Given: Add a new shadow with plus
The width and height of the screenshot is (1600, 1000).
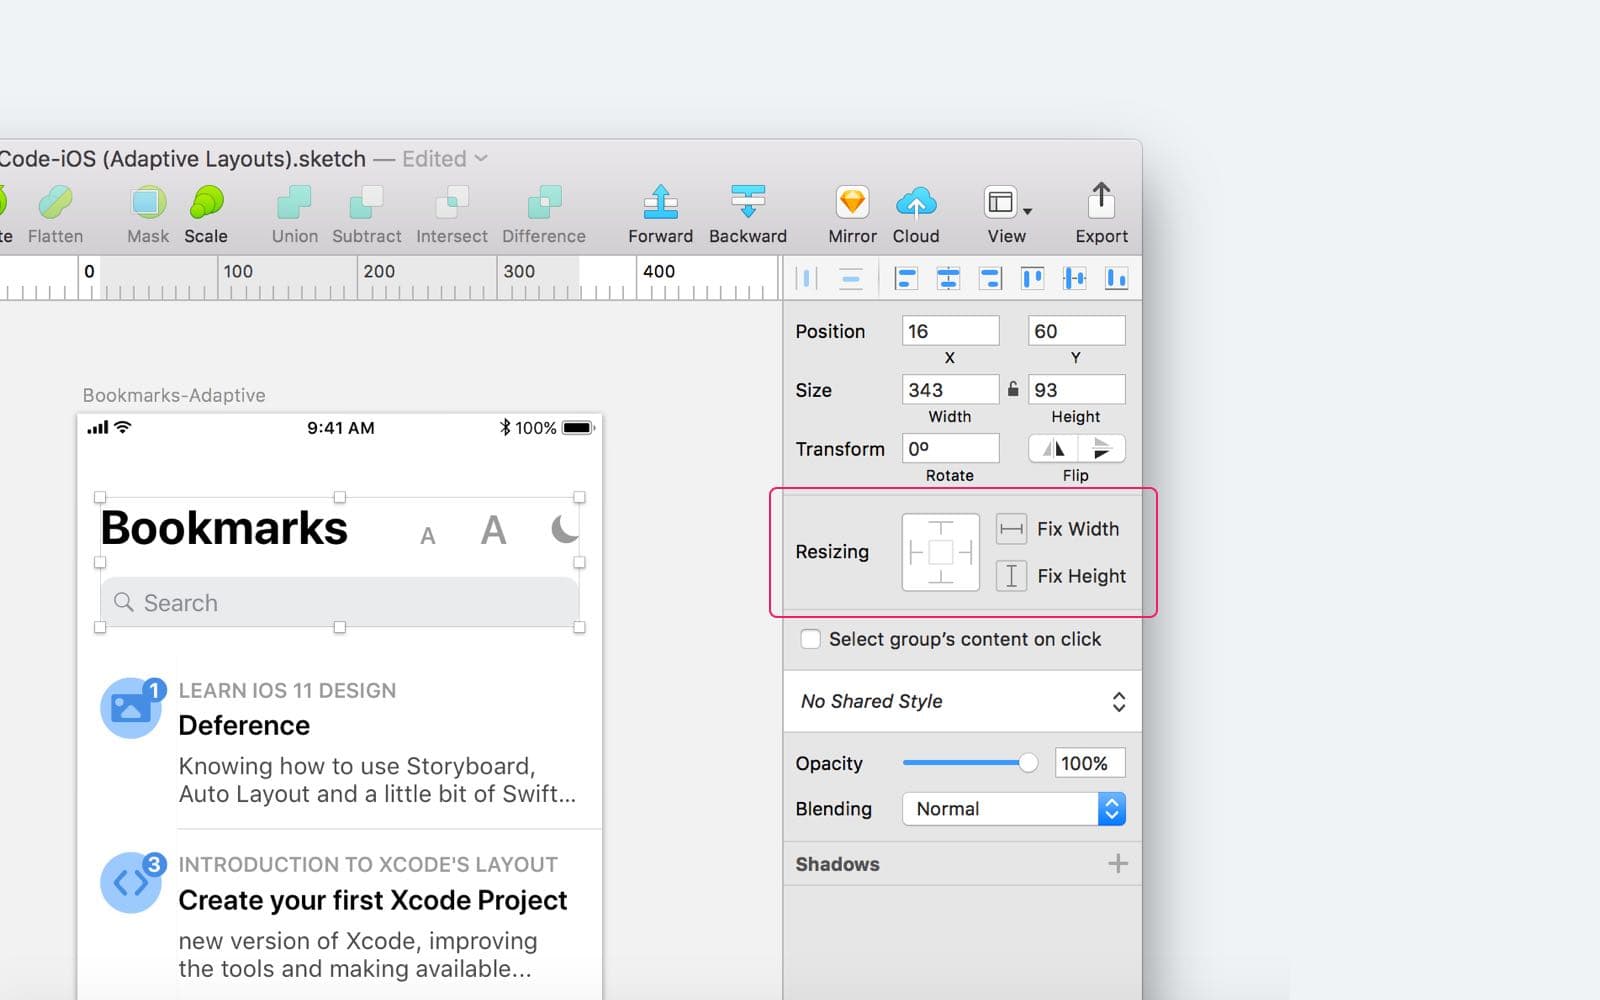Looking at the screenshot, I should pyautogui.click(x=1118, y=864).
